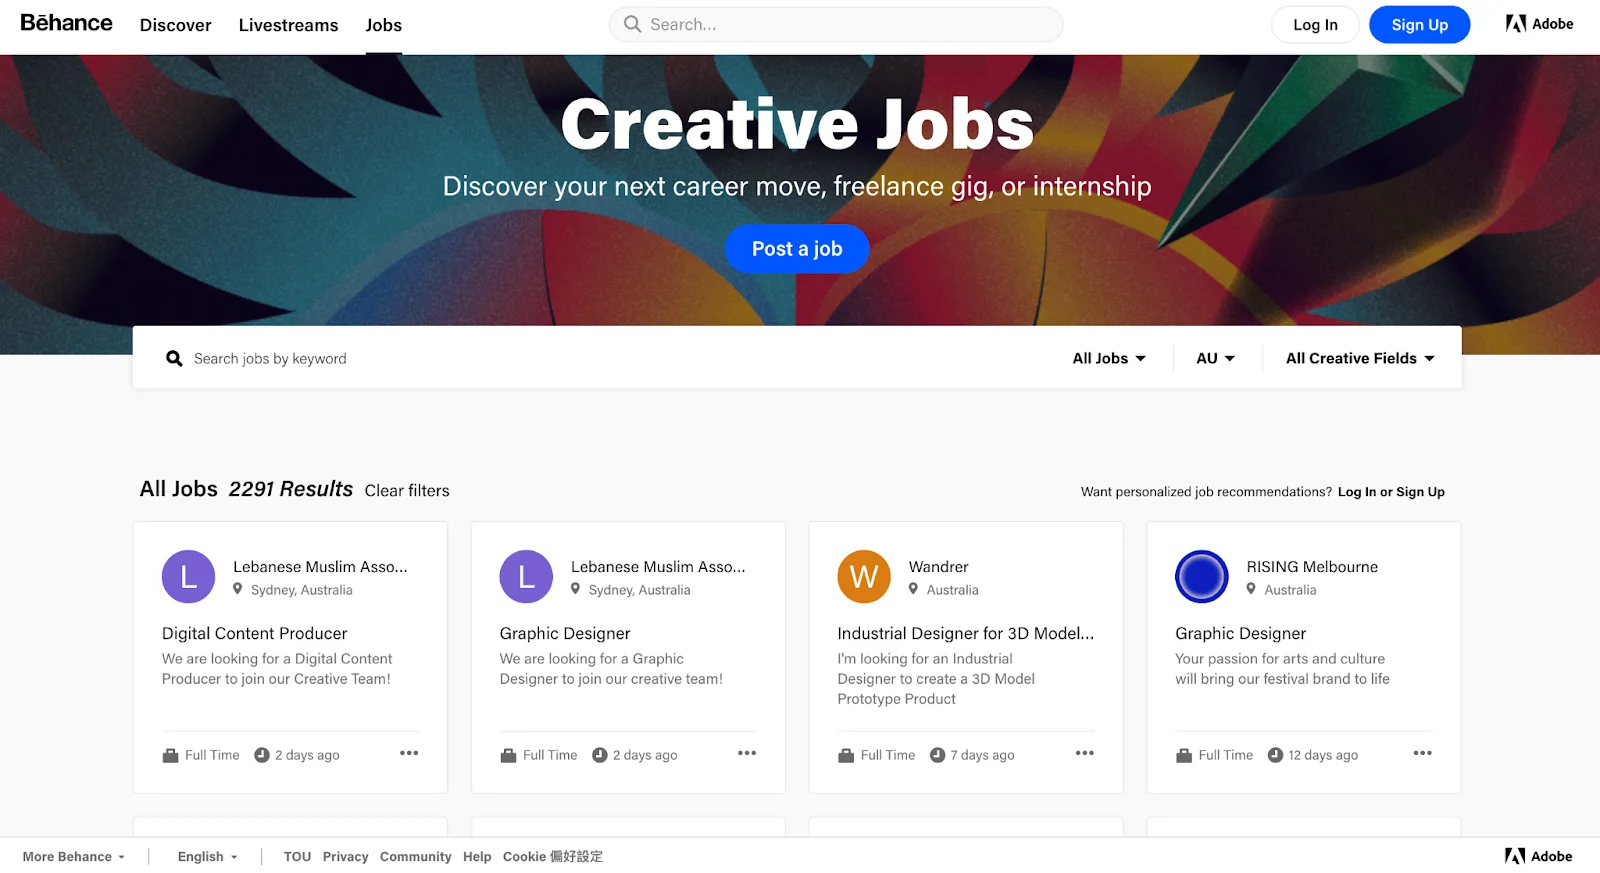Image resolution: width=1600 pixels, height=873 pixels.
Task: Click the blue RISING Melbourne avatar
Action: point(1202,576)
